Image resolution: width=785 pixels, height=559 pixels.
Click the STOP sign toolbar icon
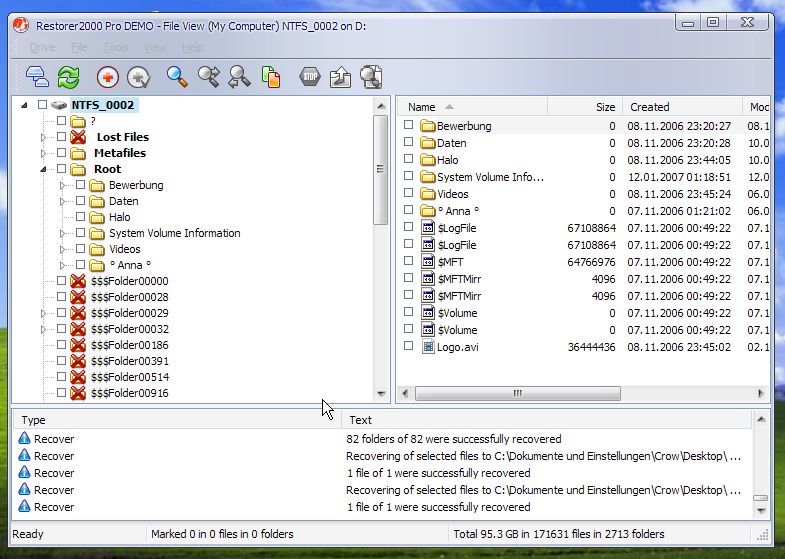click(310, 77)
